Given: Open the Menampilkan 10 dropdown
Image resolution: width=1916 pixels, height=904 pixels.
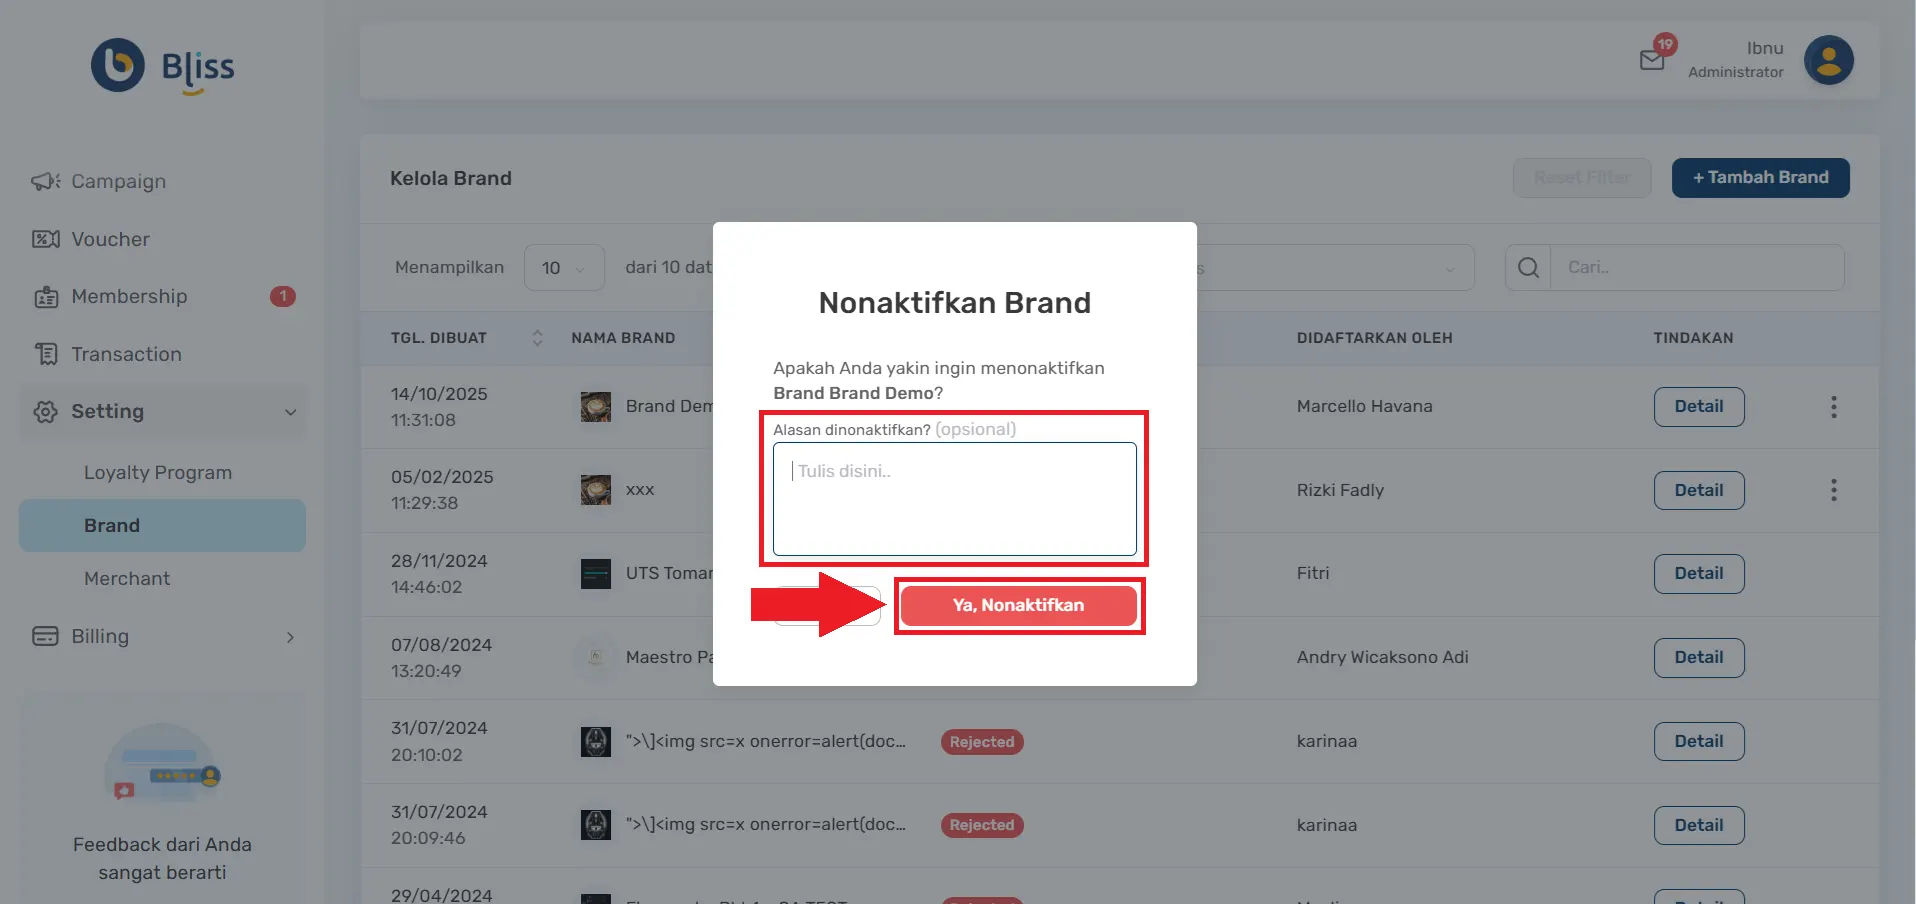Looking at the screenshot, I should (563, 267).
